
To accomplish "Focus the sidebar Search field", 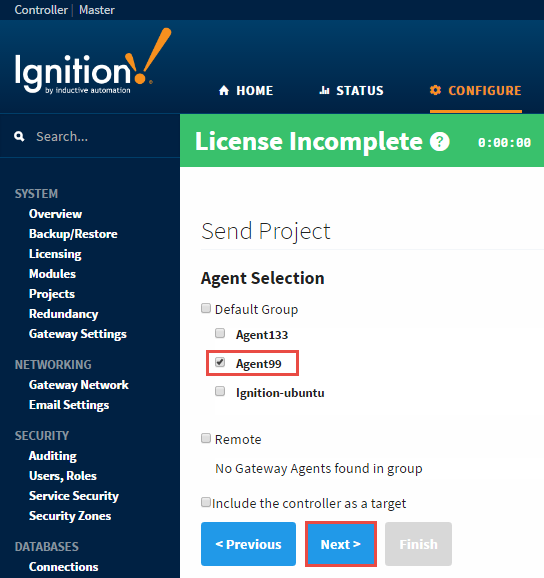I will 90,137.
